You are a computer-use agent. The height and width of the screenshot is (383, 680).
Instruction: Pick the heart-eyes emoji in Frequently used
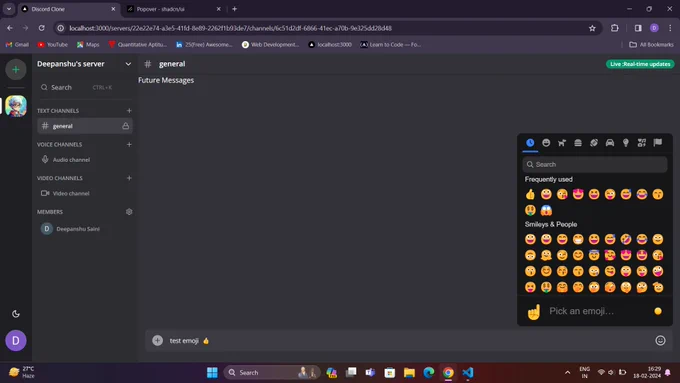578,194
